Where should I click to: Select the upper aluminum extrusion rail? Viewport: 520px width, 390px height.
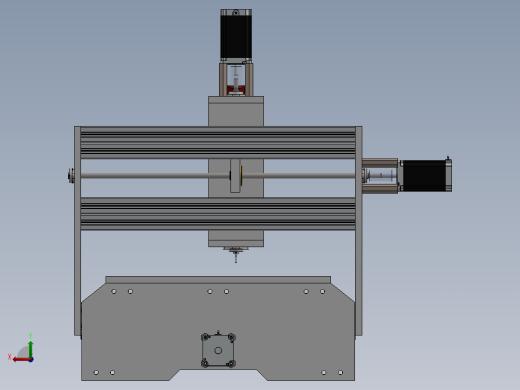pos(218,143)
